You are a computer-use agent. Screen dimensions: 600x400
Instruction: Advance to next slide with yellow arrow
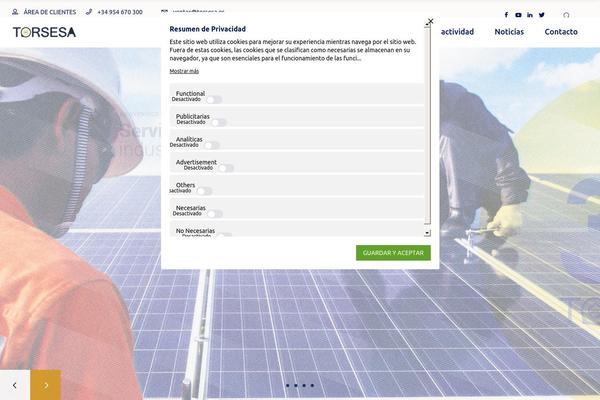point(46,385)
